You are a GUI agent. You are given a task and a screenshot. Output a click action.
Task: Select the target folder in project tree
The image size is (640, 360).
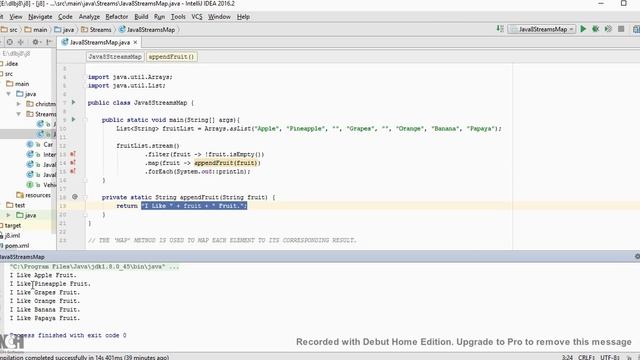(x=11, y=225)
